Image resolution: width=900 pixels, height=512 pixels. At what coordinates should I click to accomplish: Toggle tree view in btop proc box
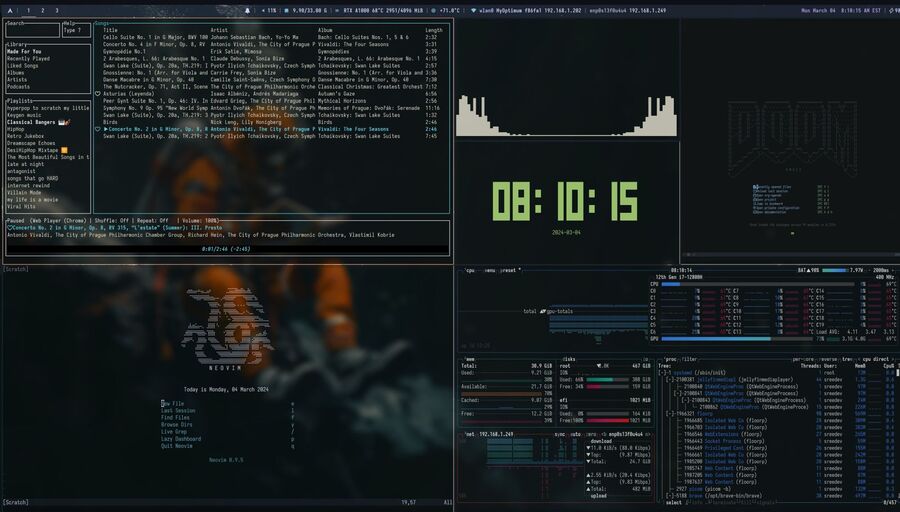click(847, 359)
